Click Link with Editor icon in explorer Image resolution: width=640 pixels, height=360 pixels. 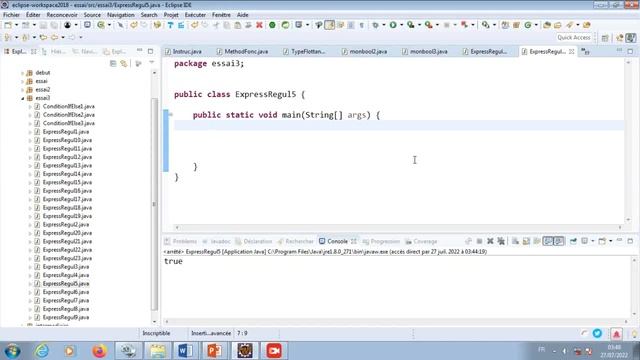(124, 64)
